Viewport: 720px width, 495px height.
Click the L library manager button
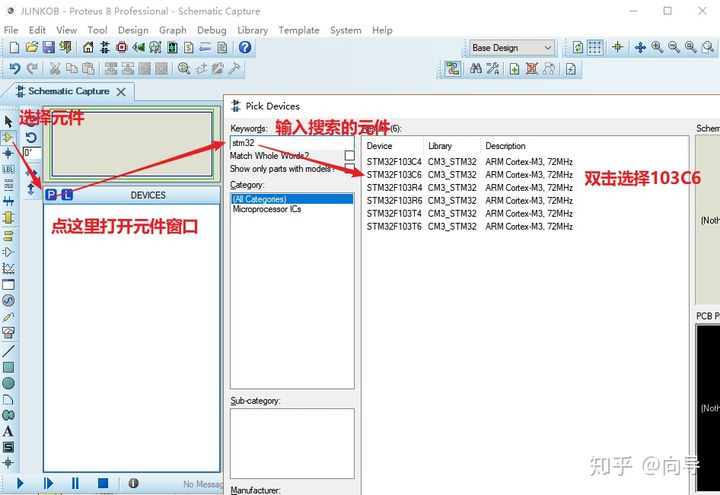67,195
